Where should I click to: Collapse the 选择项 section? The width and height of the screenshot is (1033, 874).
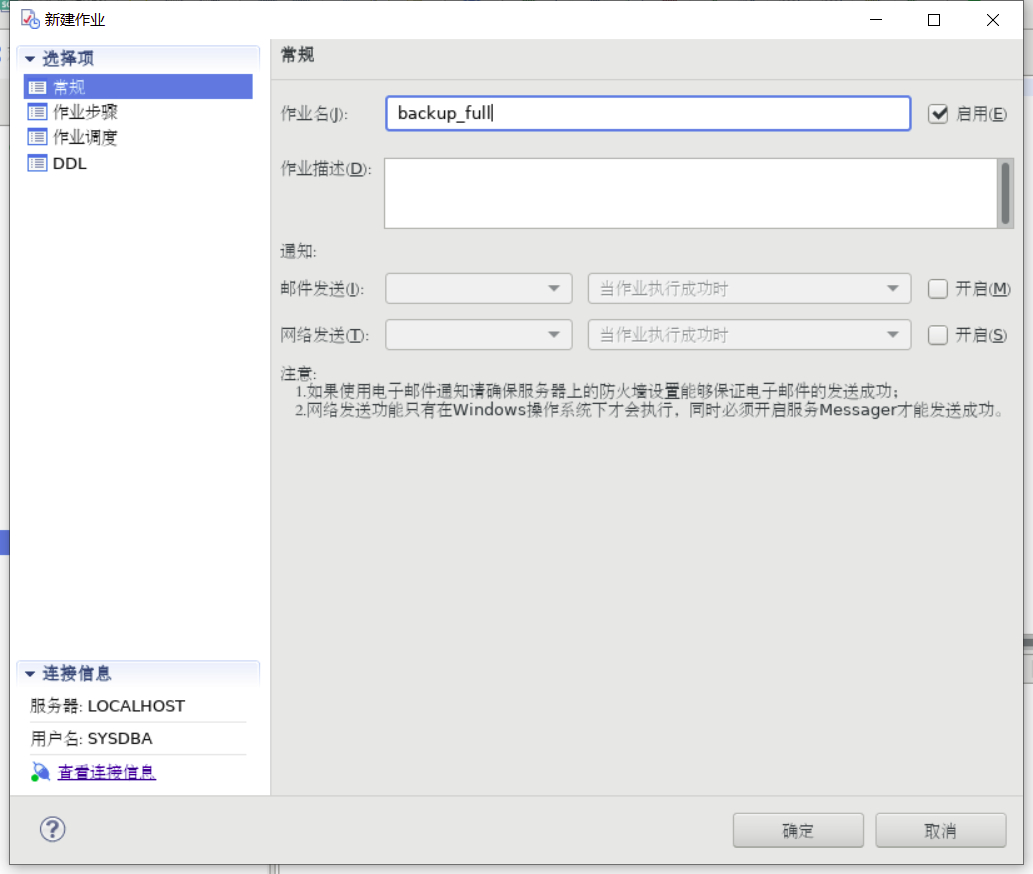click(x=28, y=58)
